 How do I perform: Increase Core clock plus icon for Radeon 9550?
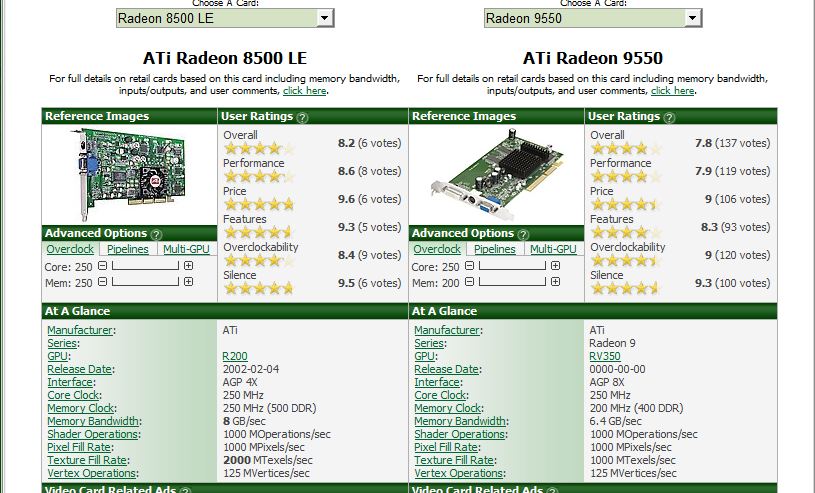pyautogui.click(x=555, y=266)
